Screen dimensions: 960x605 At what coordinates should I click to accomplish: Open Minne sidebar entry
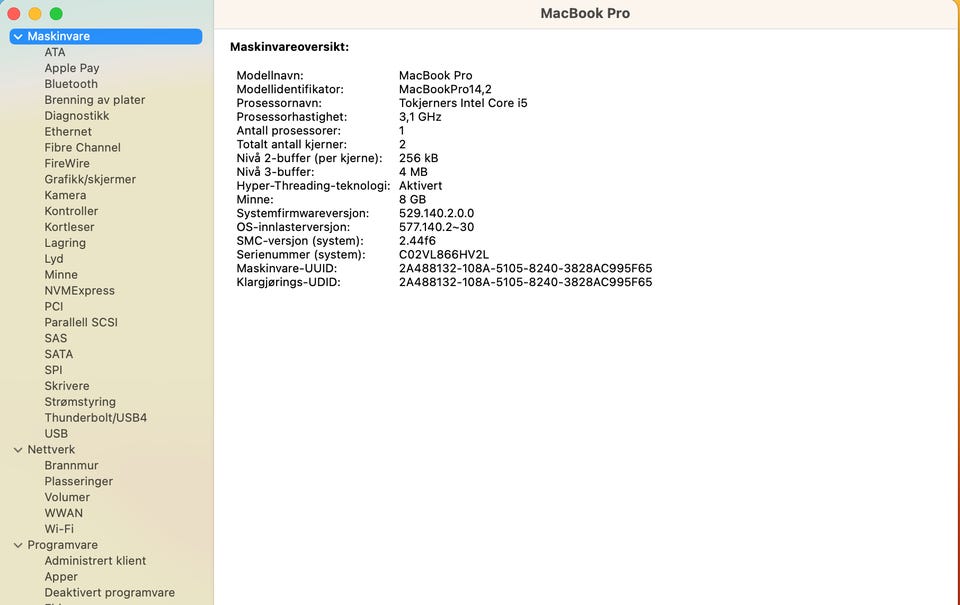[x=61, y=275]
